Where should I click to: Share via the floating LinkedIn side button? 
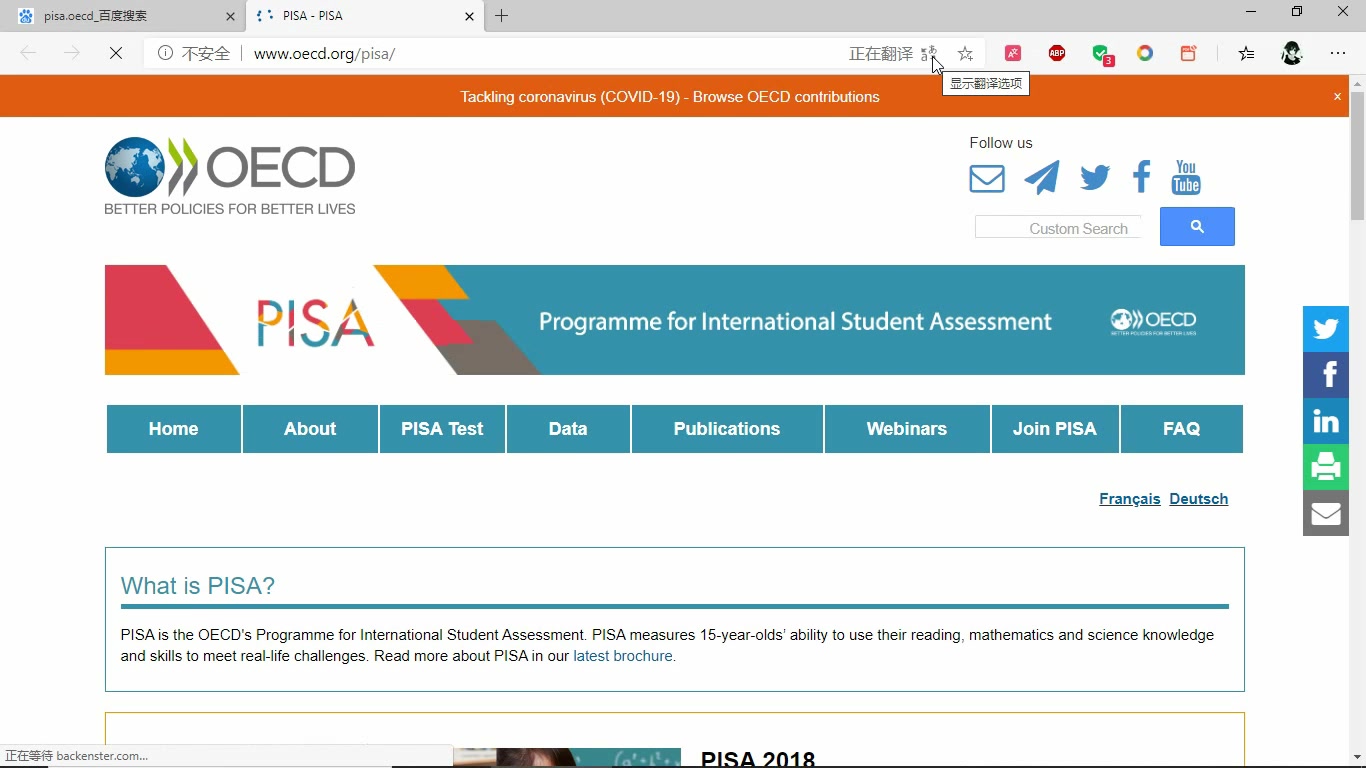point(1326,421)
